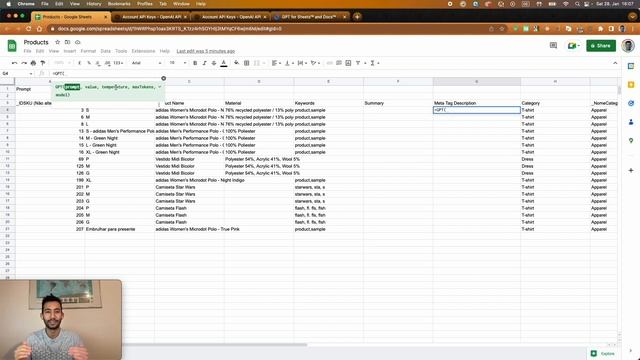Close the GPT formula help tooltip

(164, 78)
